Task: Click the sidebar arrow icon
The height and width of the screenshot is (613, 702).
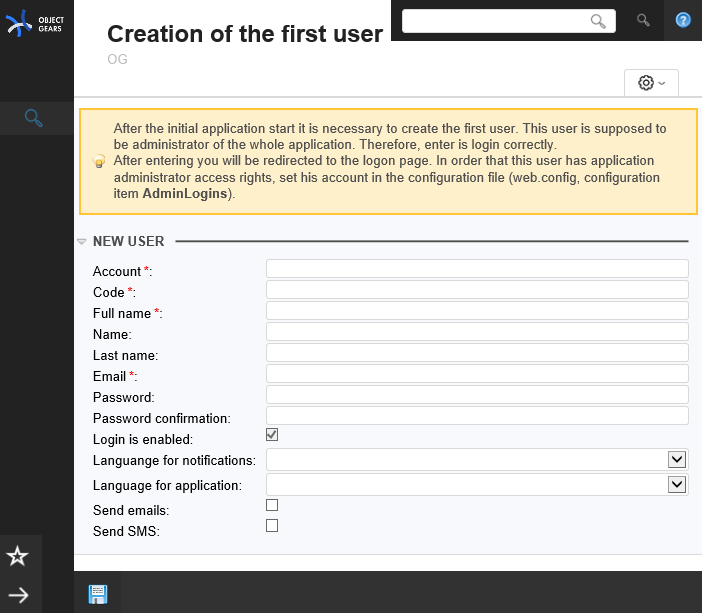Action: (x=18, y=596)
